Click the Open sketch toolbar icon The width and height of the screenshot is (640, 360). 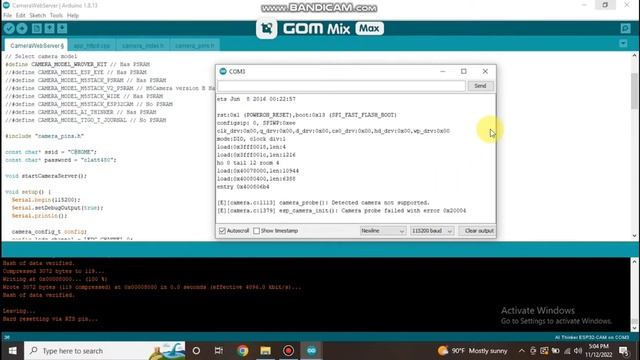pyautogui.click(x=49, y=28)
